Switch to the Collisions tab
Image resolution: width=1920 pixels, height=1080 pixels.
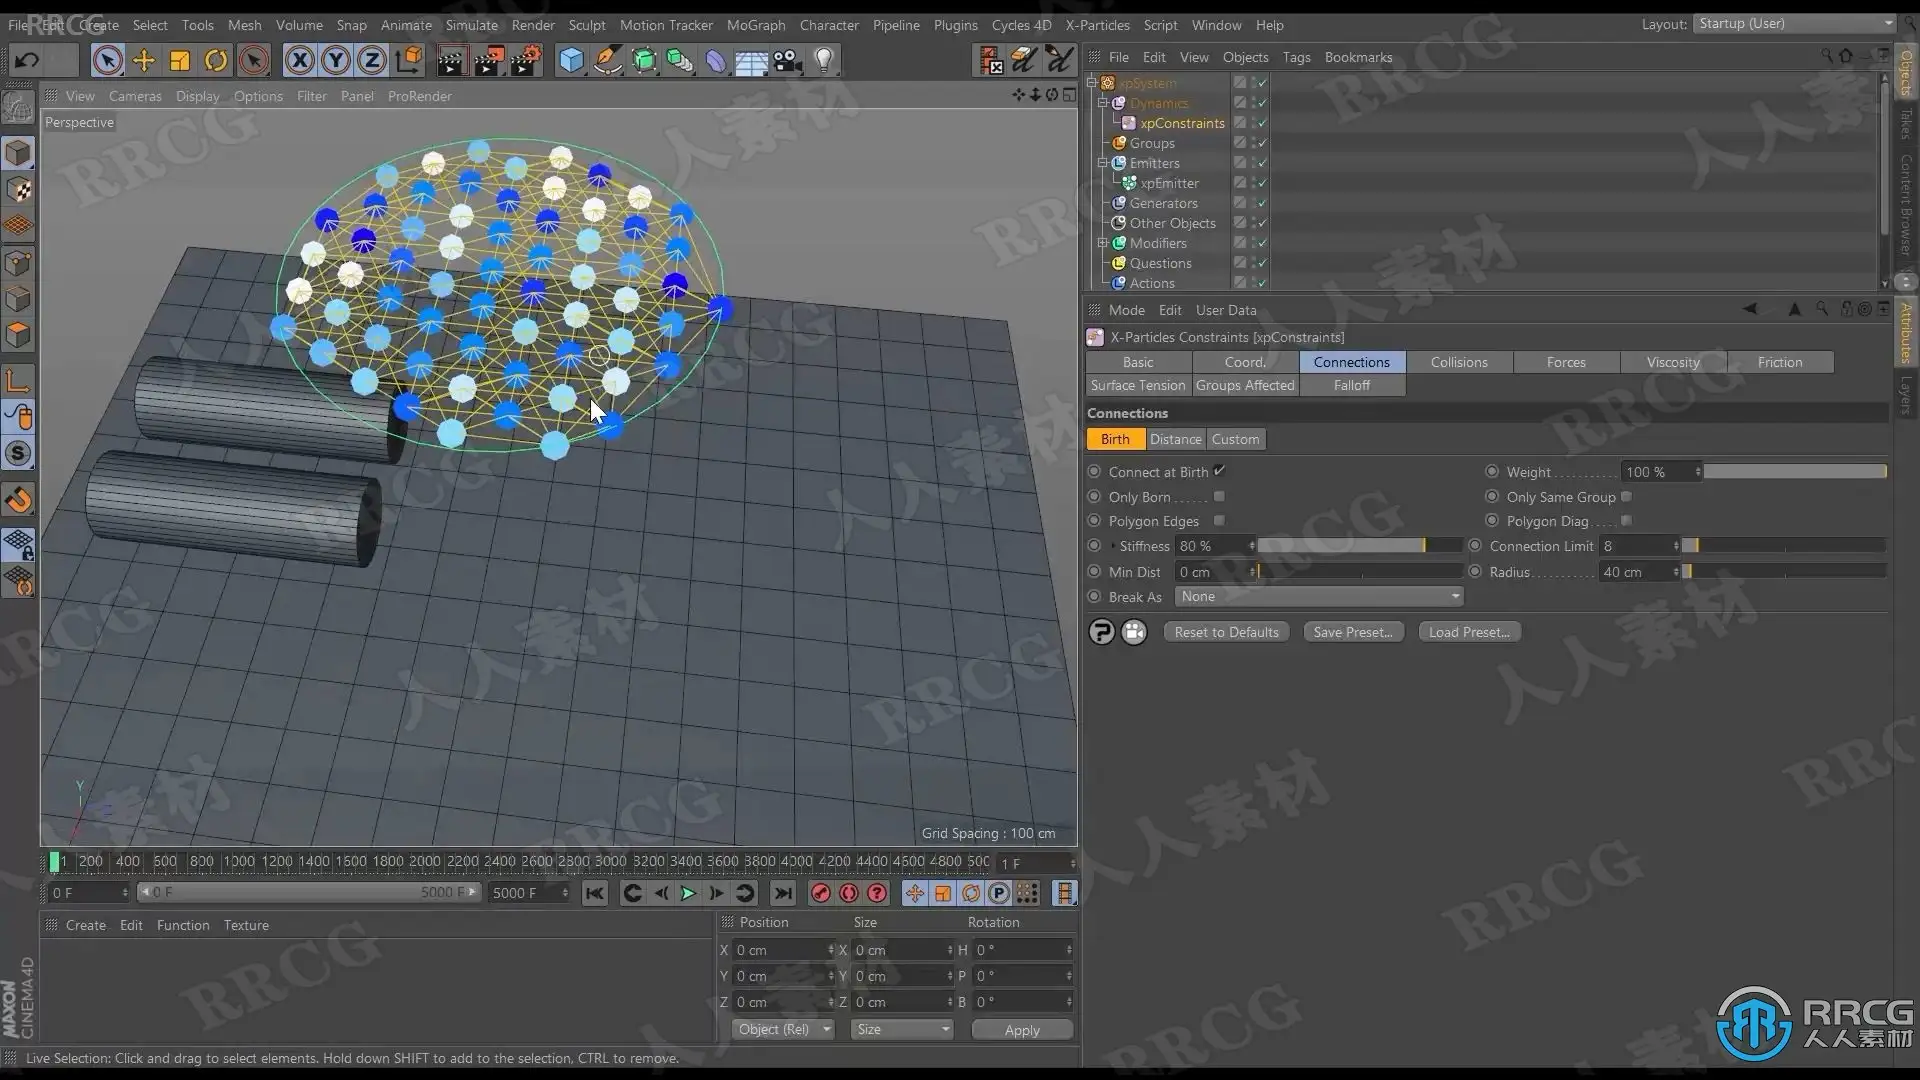click(1458, 362)
